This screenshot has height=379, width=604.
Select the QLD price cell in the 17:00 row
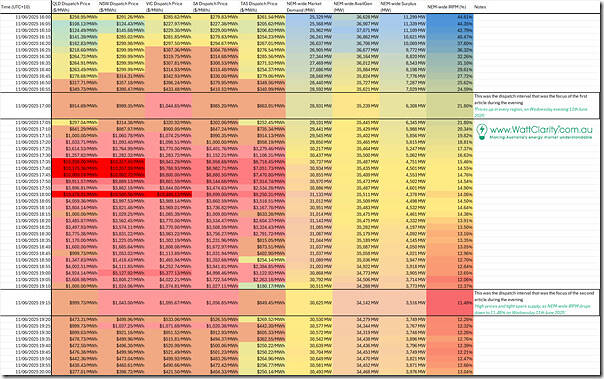pyautogui.click(x=75, y=106)
